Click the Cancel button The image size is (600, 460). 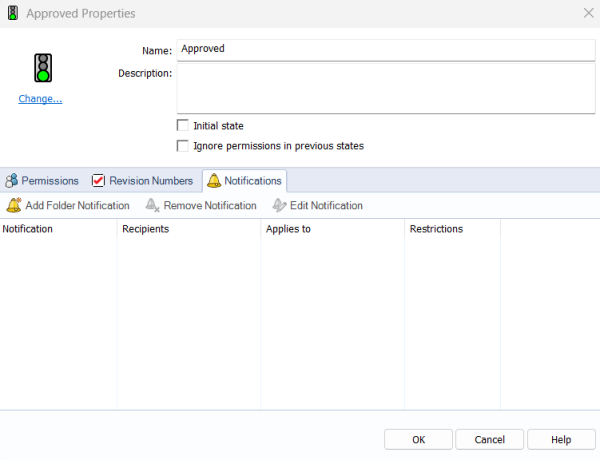(x=489, y=439)
